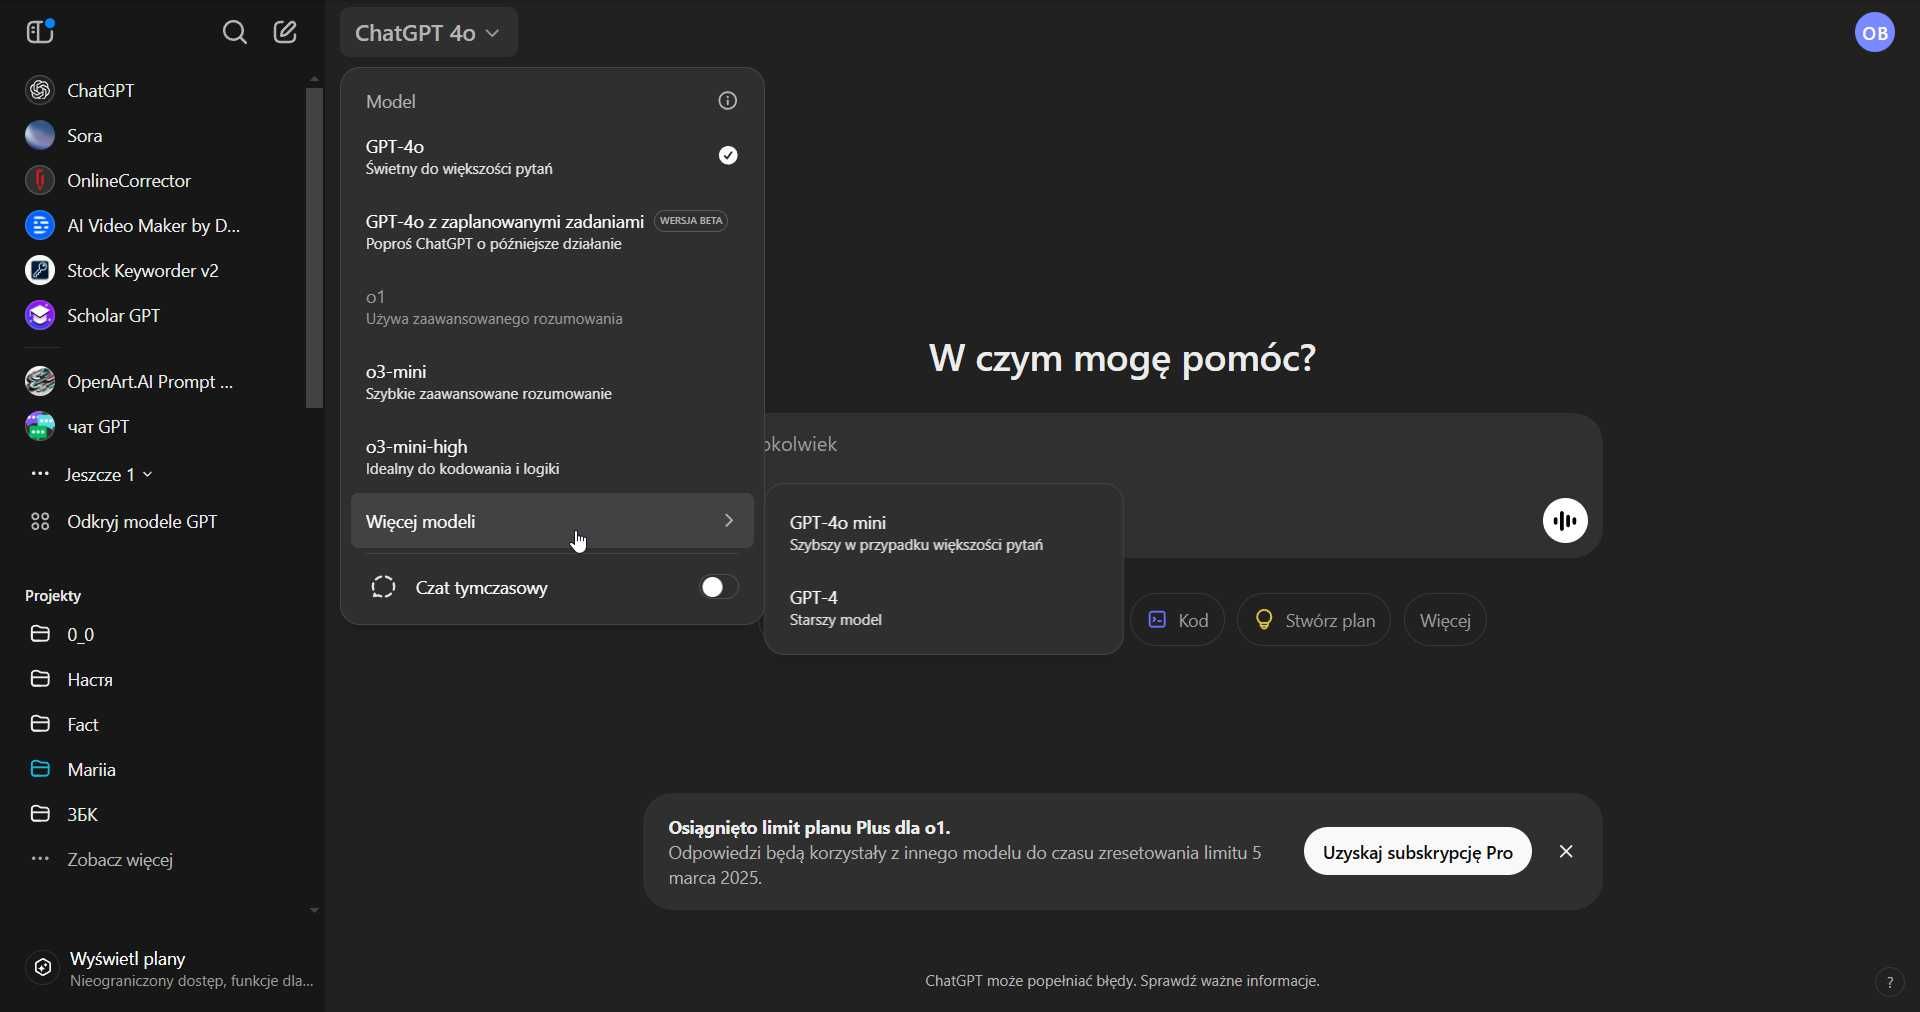Click Uzyskaj subskrypcję Pro button
Image resolution: width=1920 pixels, height=1012 pixels.
1417,852
